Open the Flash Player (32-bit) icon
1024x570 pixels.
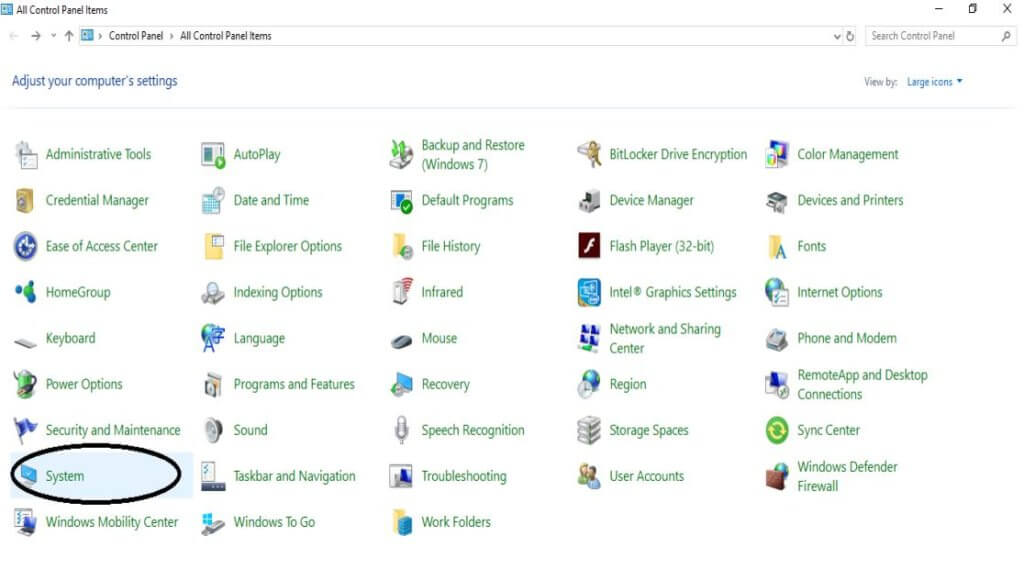pos(589,246)
